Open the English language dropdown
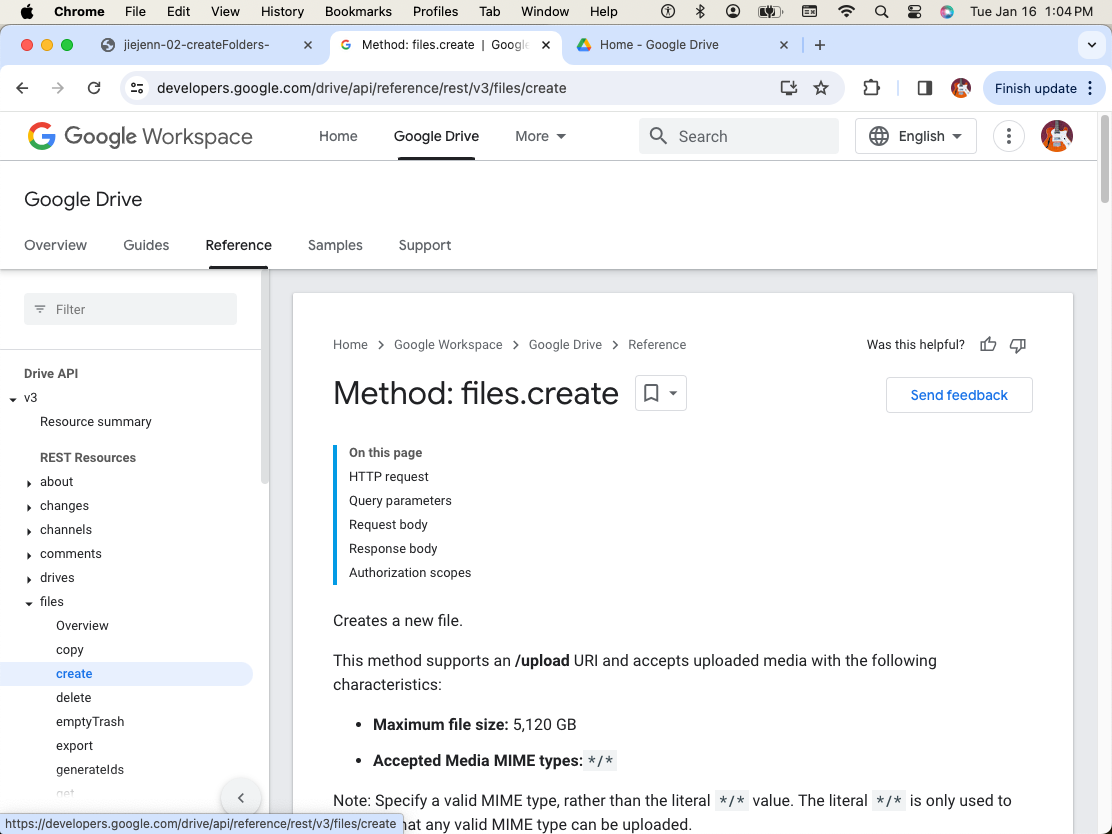This screenshot has width=1112, height=834. (x=916, y=136)
